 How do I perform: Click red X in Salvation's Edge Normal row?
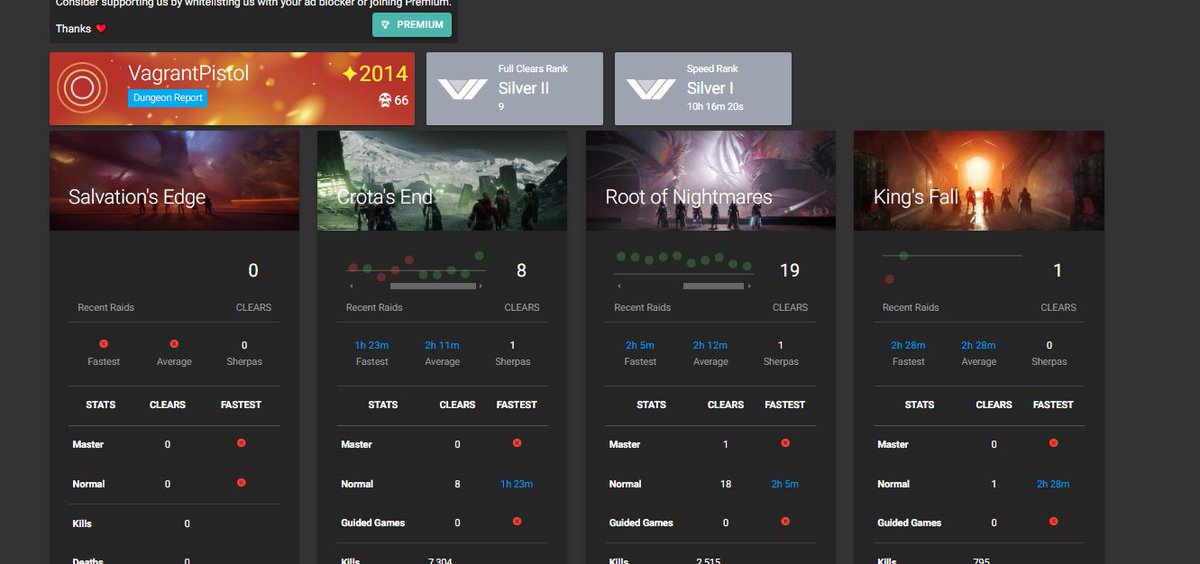[241, 483]
